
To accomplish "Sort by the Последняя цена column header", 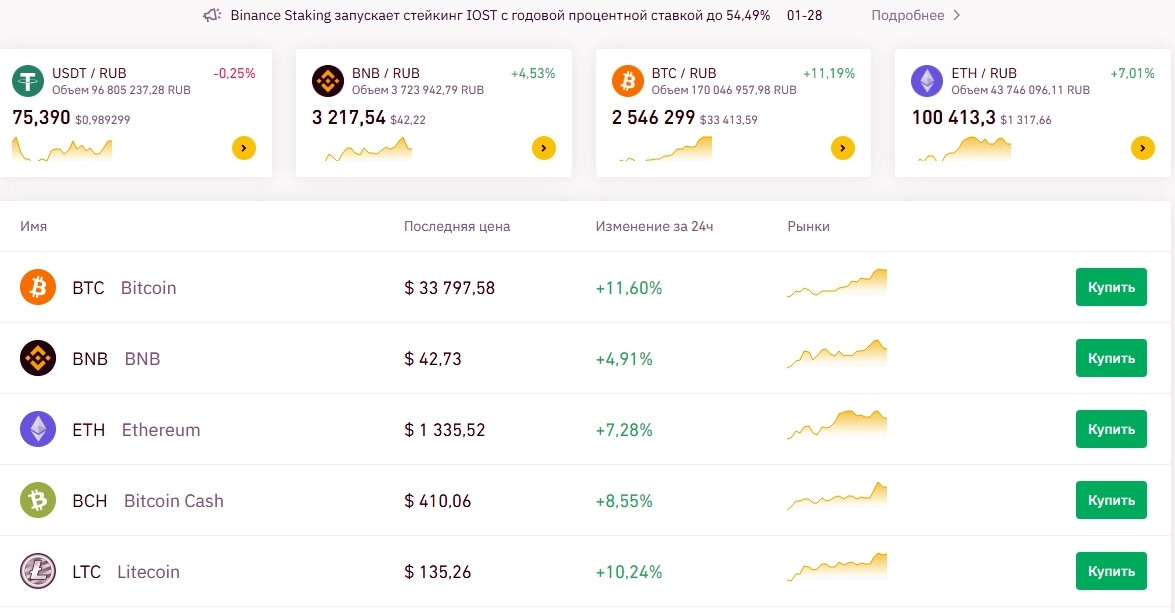I will [x=457, y=227].
